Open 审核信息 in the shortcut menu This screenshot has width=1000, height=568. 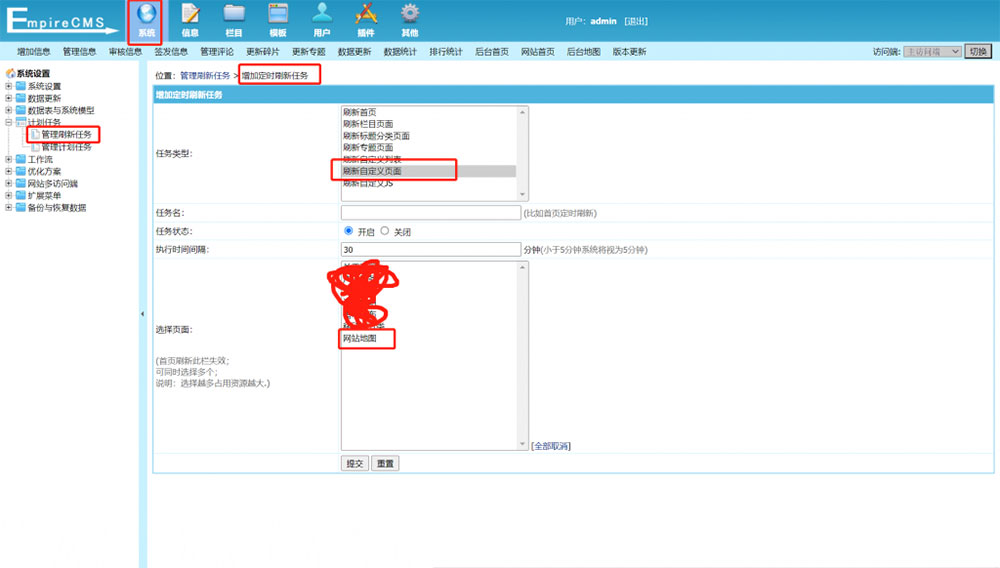click(x=125, y=52)
